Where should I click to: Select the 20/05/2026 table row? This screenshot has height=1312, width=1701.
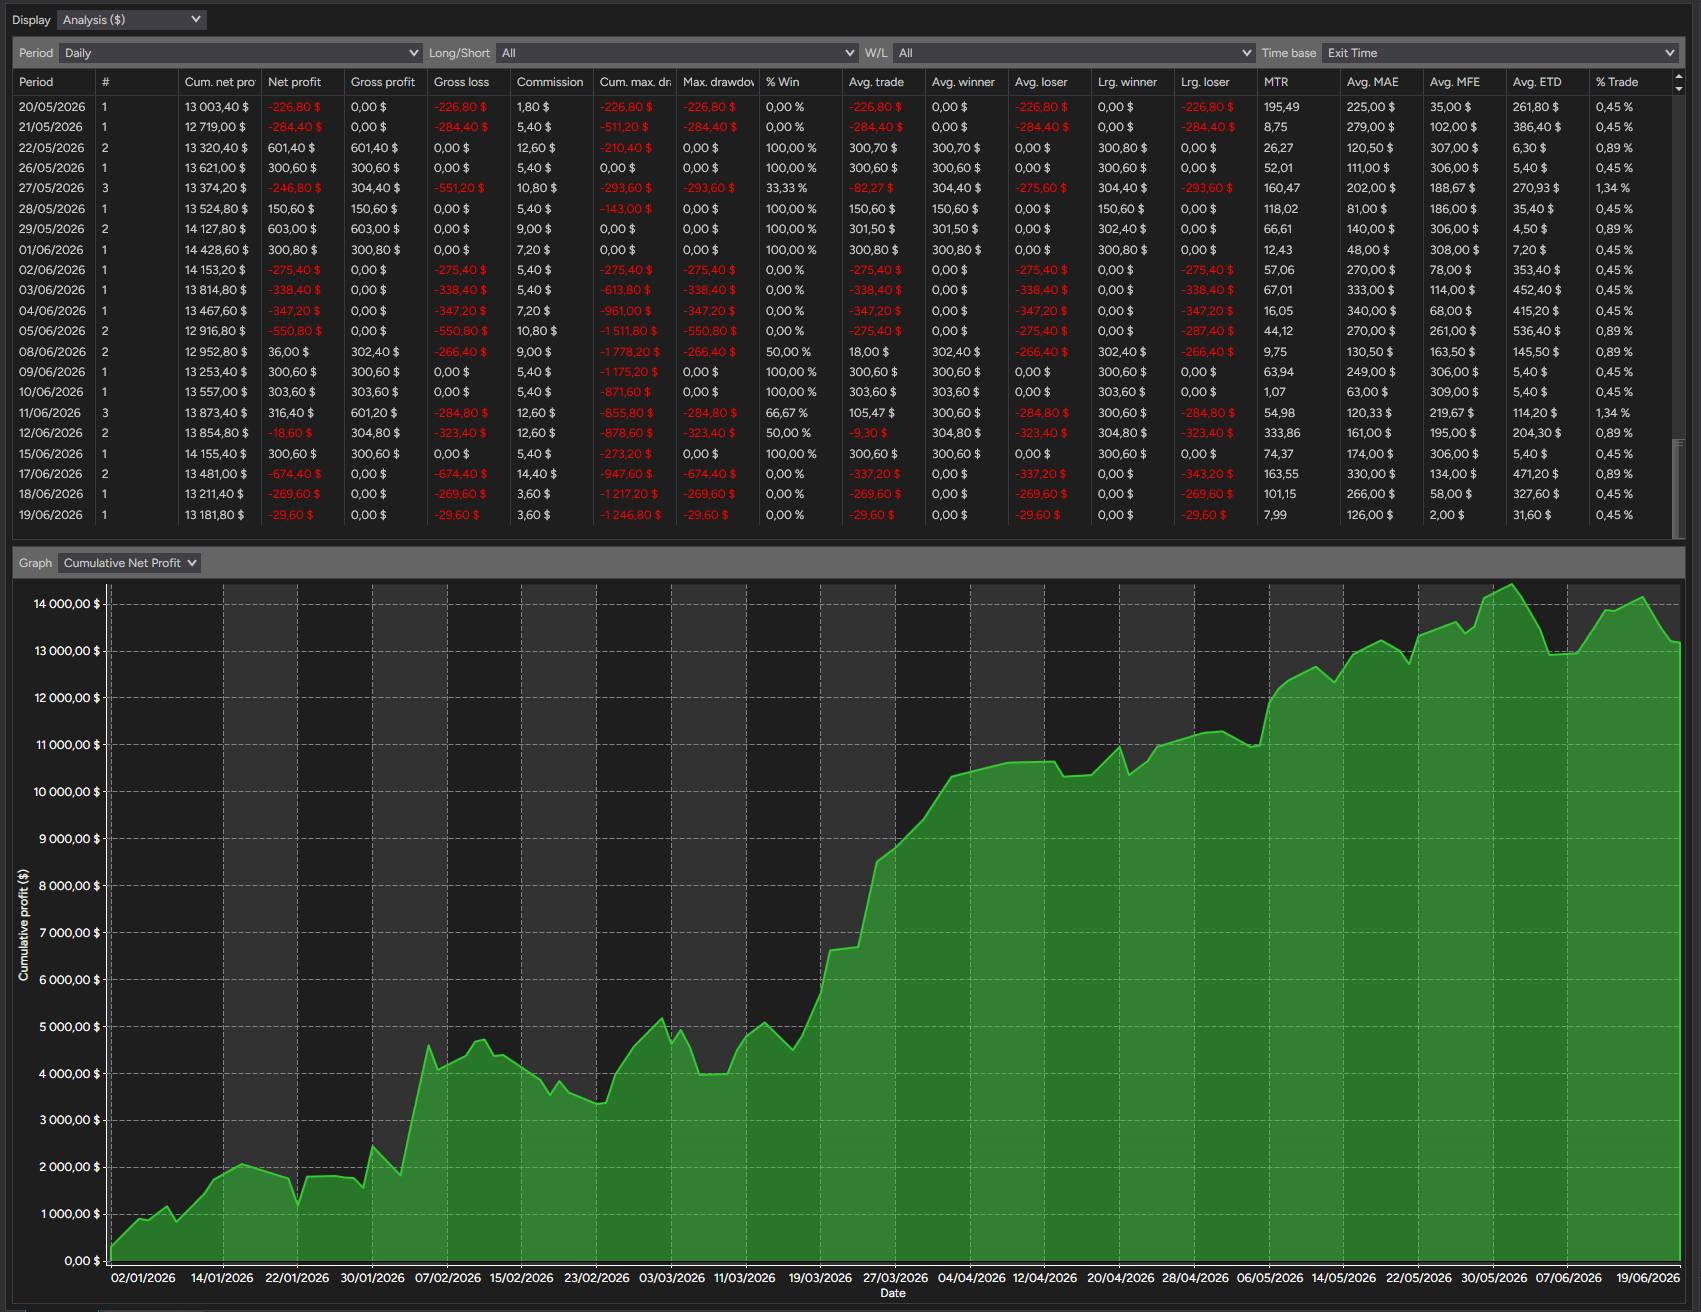[842, 107]
